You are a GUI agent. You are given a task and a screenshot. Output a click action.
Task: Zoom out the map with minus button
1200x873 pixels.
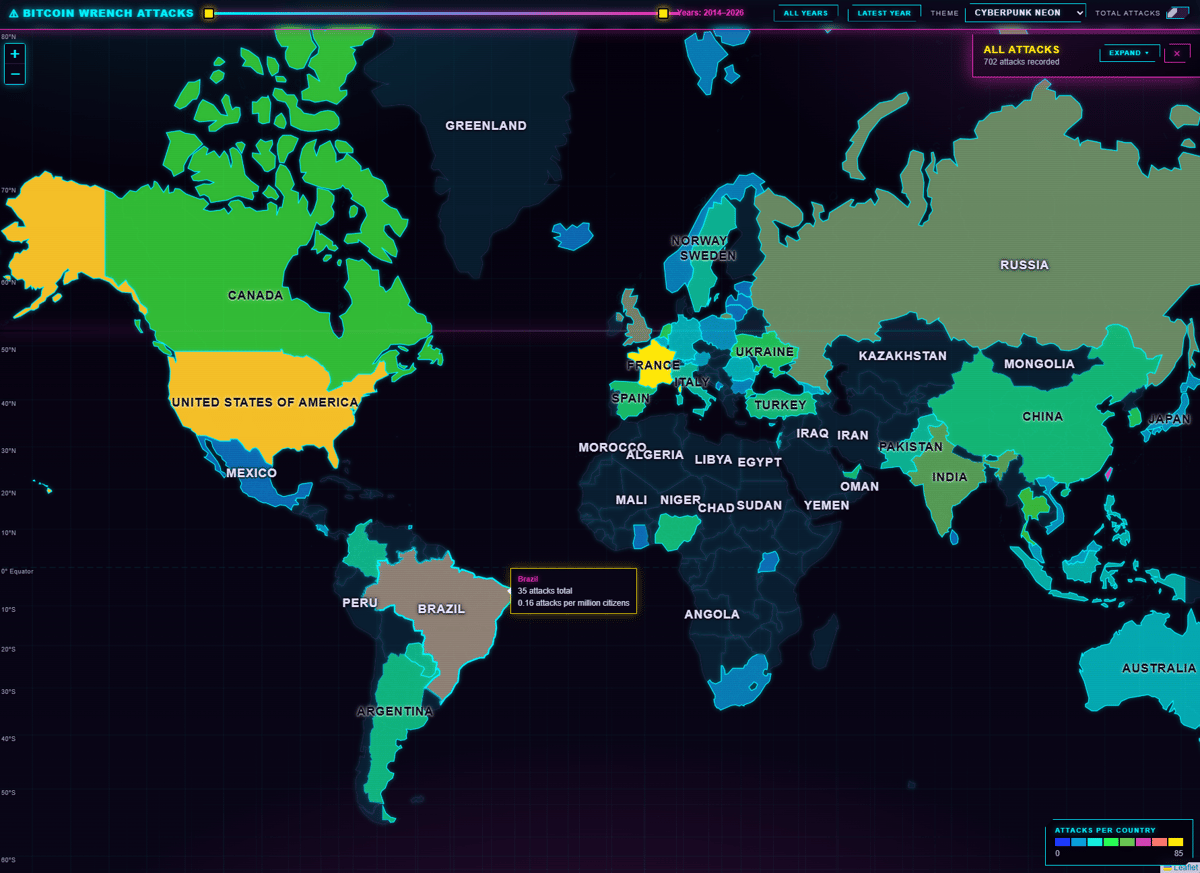pos(15,74)
